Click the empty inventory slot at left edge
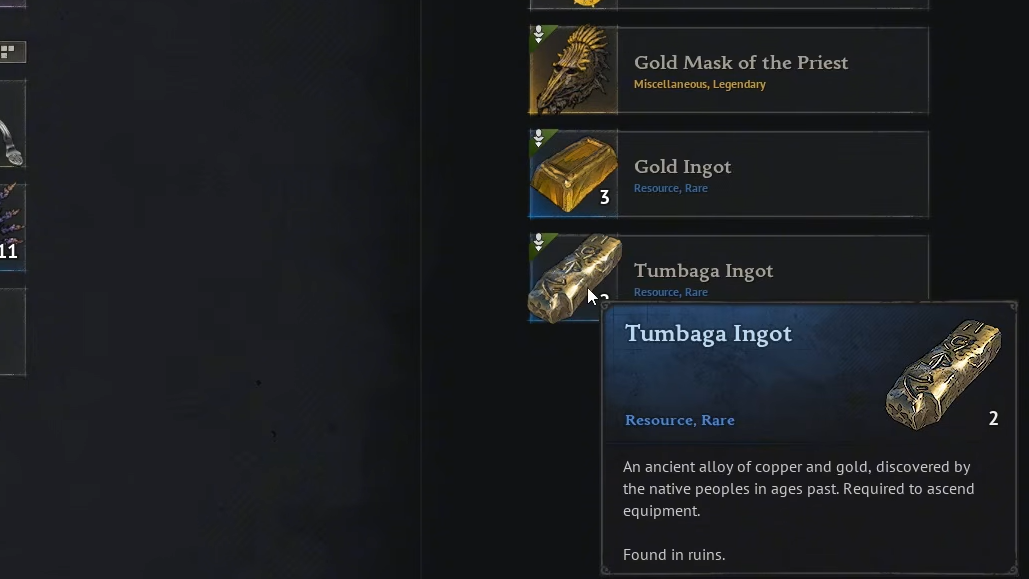The image size is (1029, 579). (12, 332)
